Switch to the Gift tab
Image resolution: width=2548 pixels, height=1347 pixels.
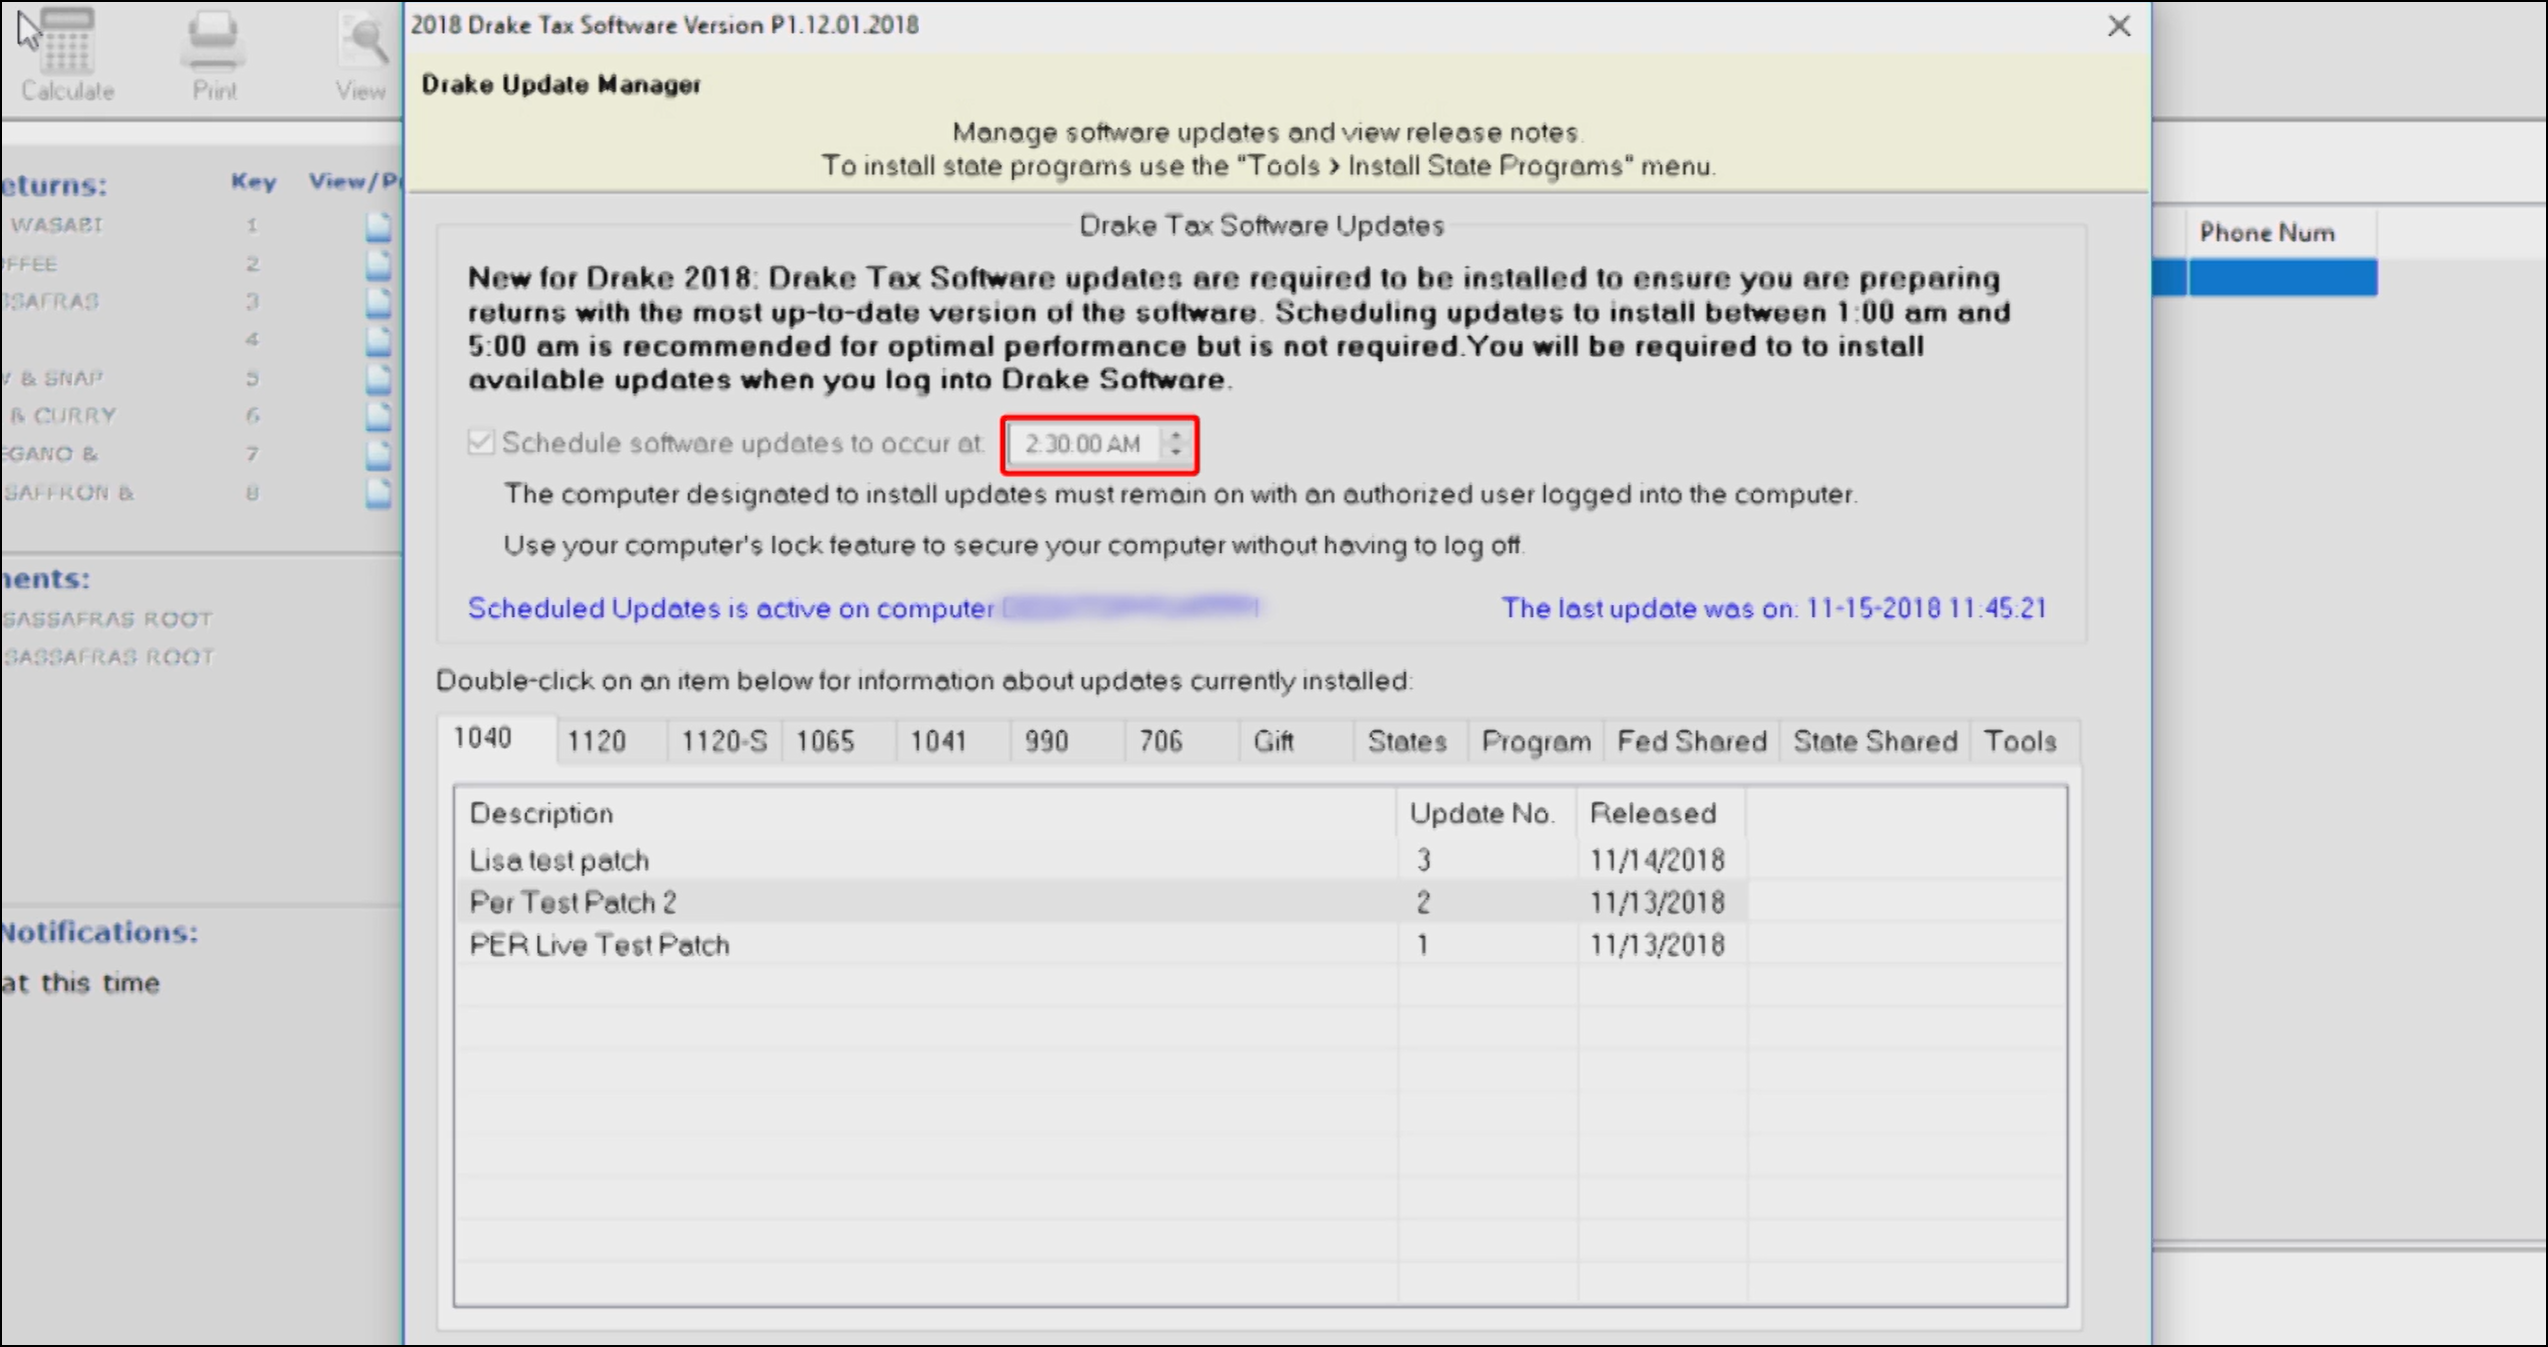click(x=1294, y=742)
